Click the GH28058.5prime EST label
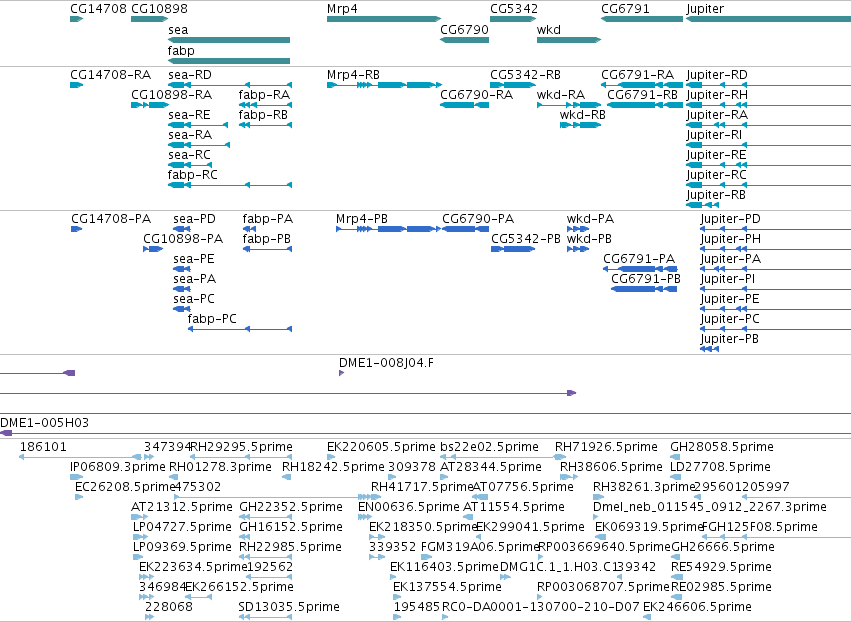Image resolution: width=851 pixels, height=622 pixels. (x=722, y=447)
